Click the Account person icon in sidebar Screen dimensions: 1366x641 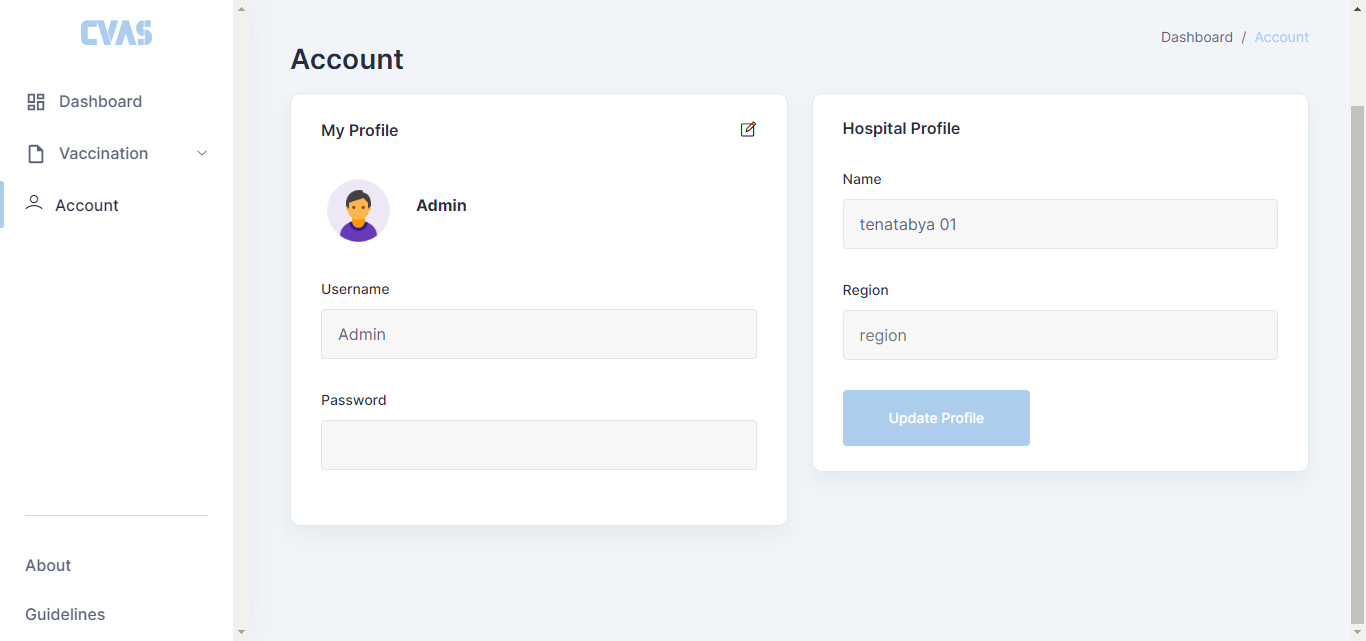pyautogui.click(x=34, y=203)
